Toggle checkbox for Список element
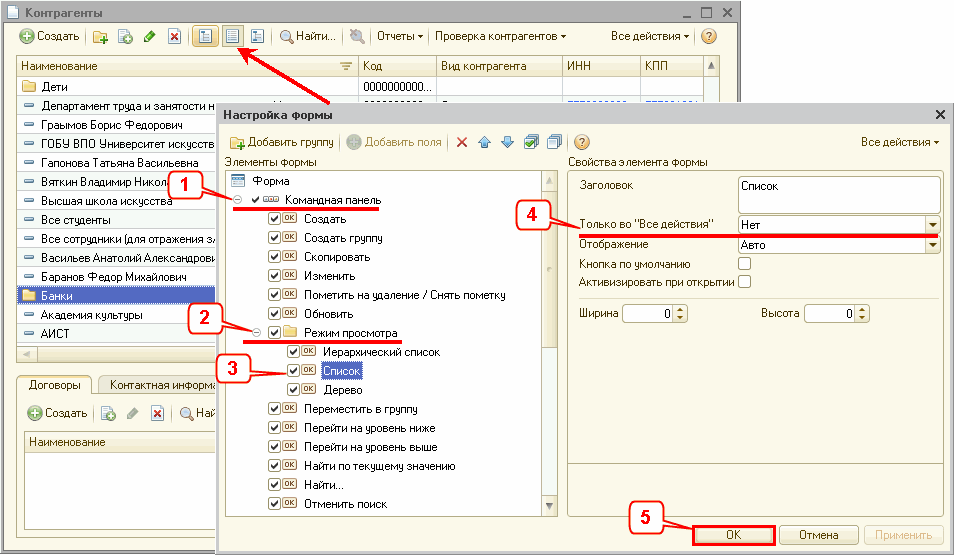The width and height of the screenshot is (954, 555). tap(293, 370)
